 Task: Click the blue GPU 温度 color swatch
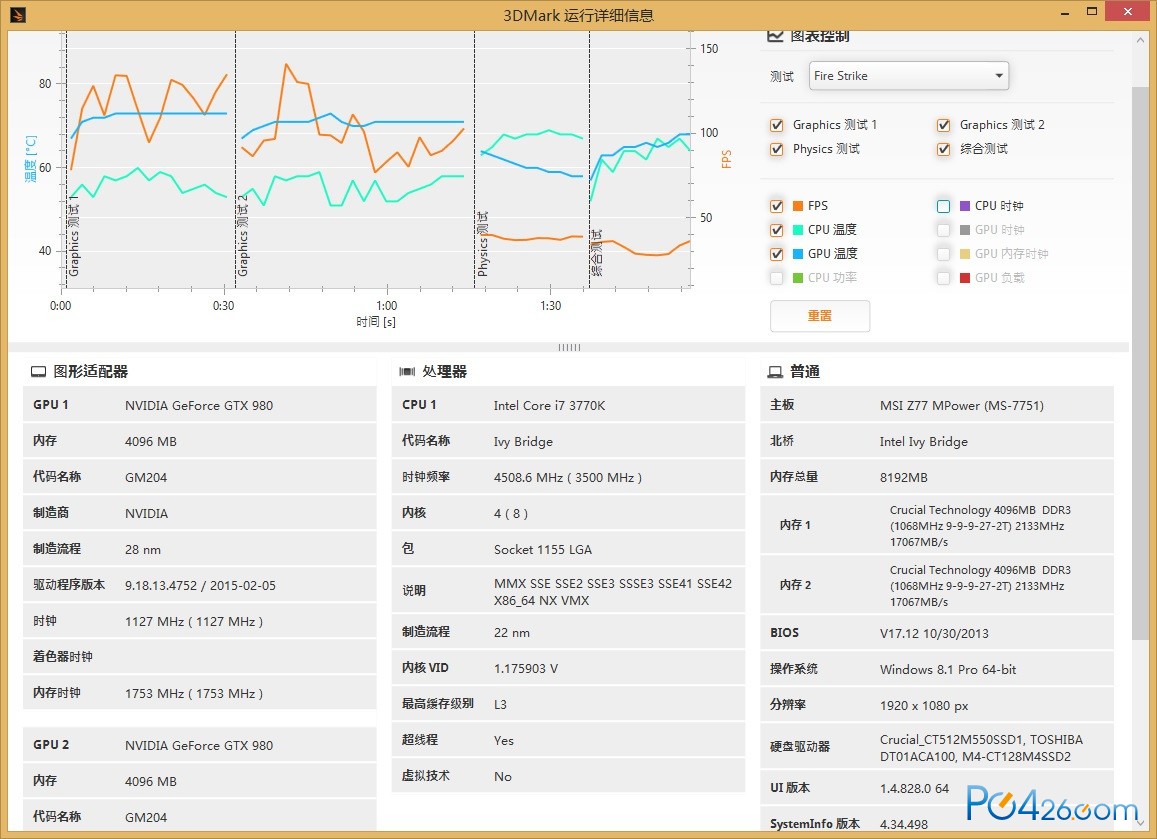(x=798, y=254)
